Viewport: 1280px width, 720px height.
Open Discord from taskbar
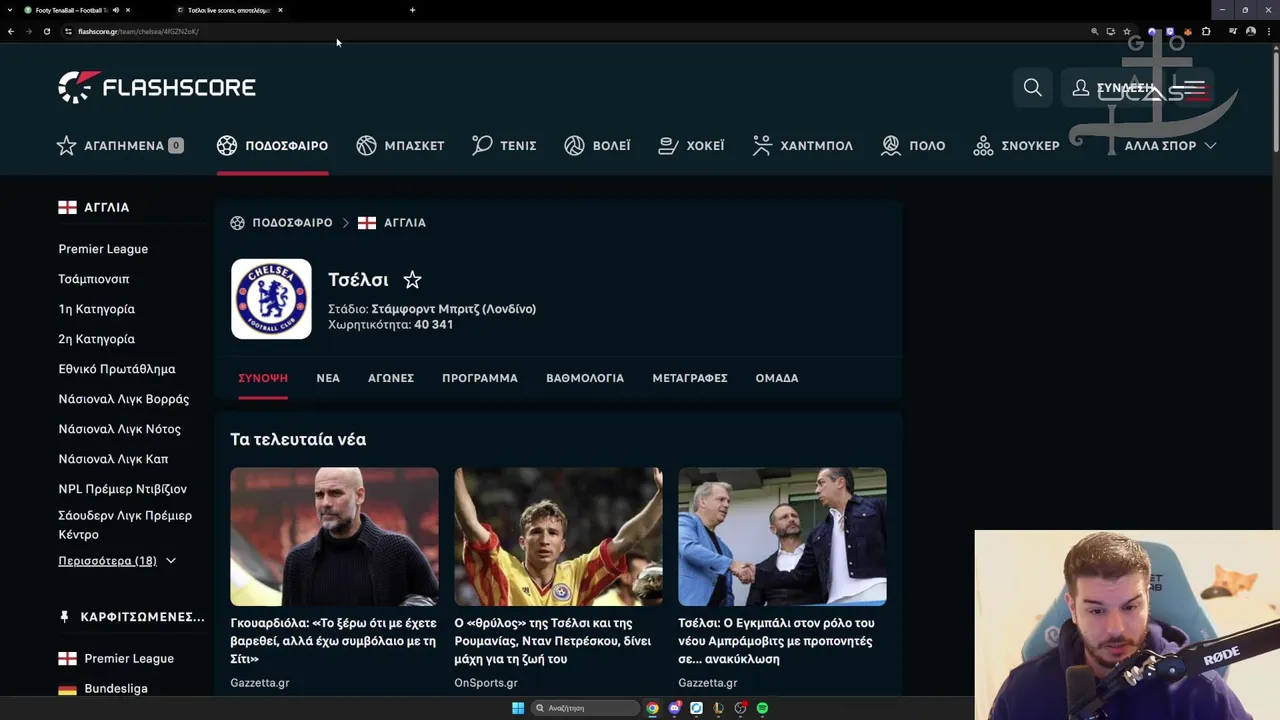pyautogui.click(x=674, y=708)
